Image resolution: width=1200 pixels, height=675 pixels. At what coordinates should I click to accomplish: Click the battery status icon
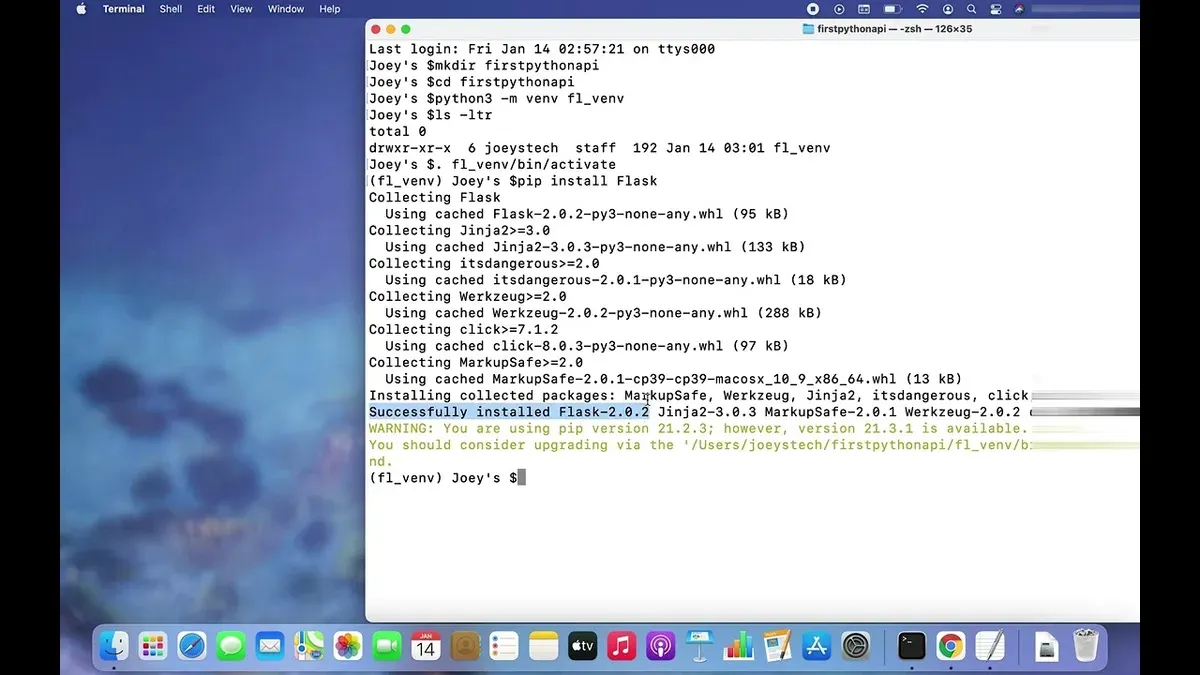(x=895, y=9)
